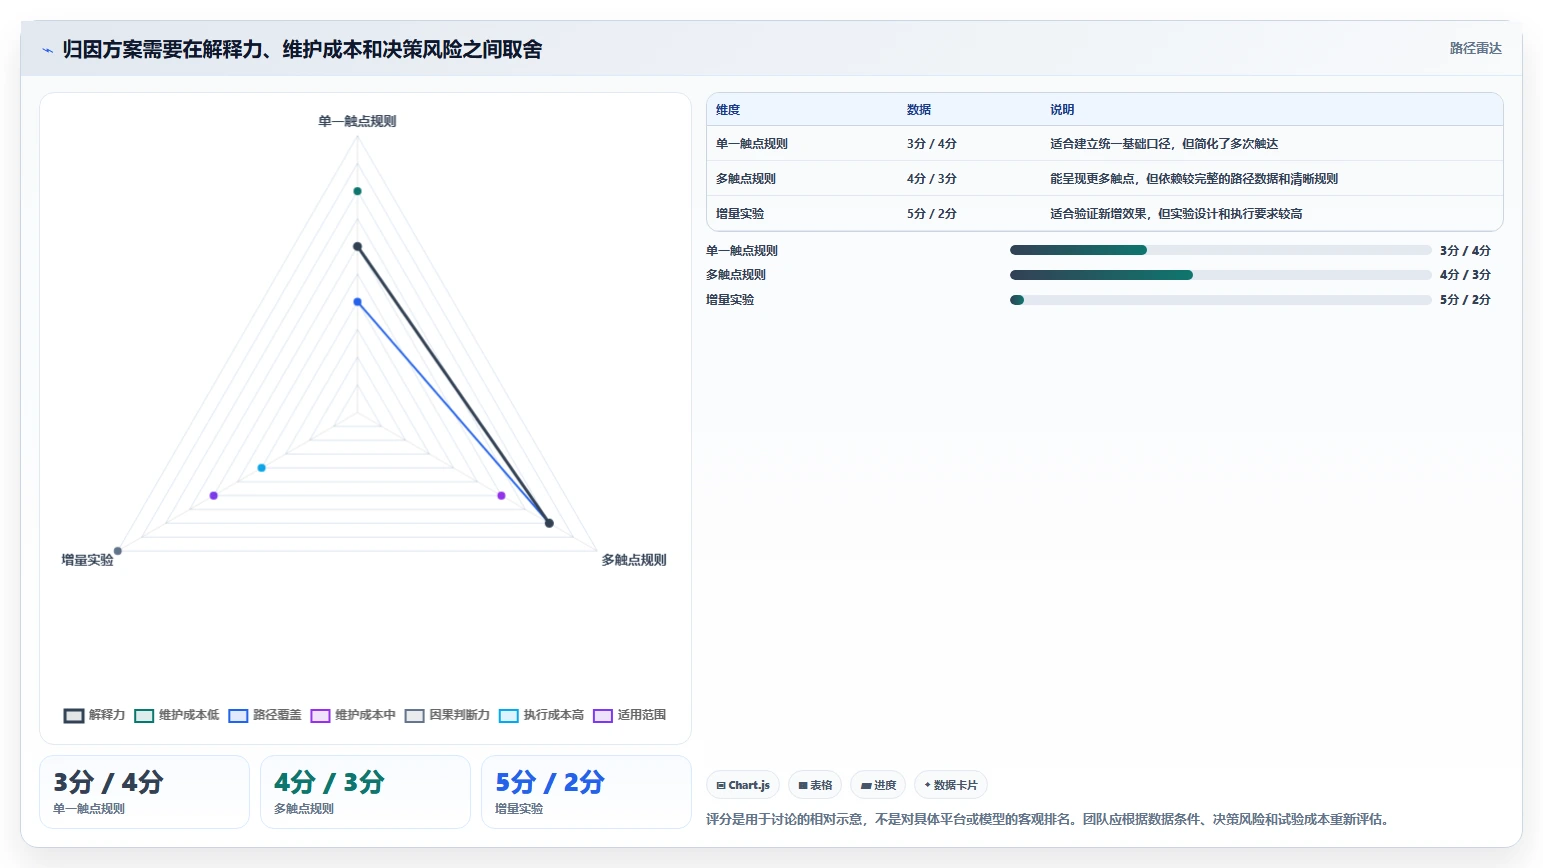
Task: Open the 4分 / 3分 stat card
Action: 365,792
